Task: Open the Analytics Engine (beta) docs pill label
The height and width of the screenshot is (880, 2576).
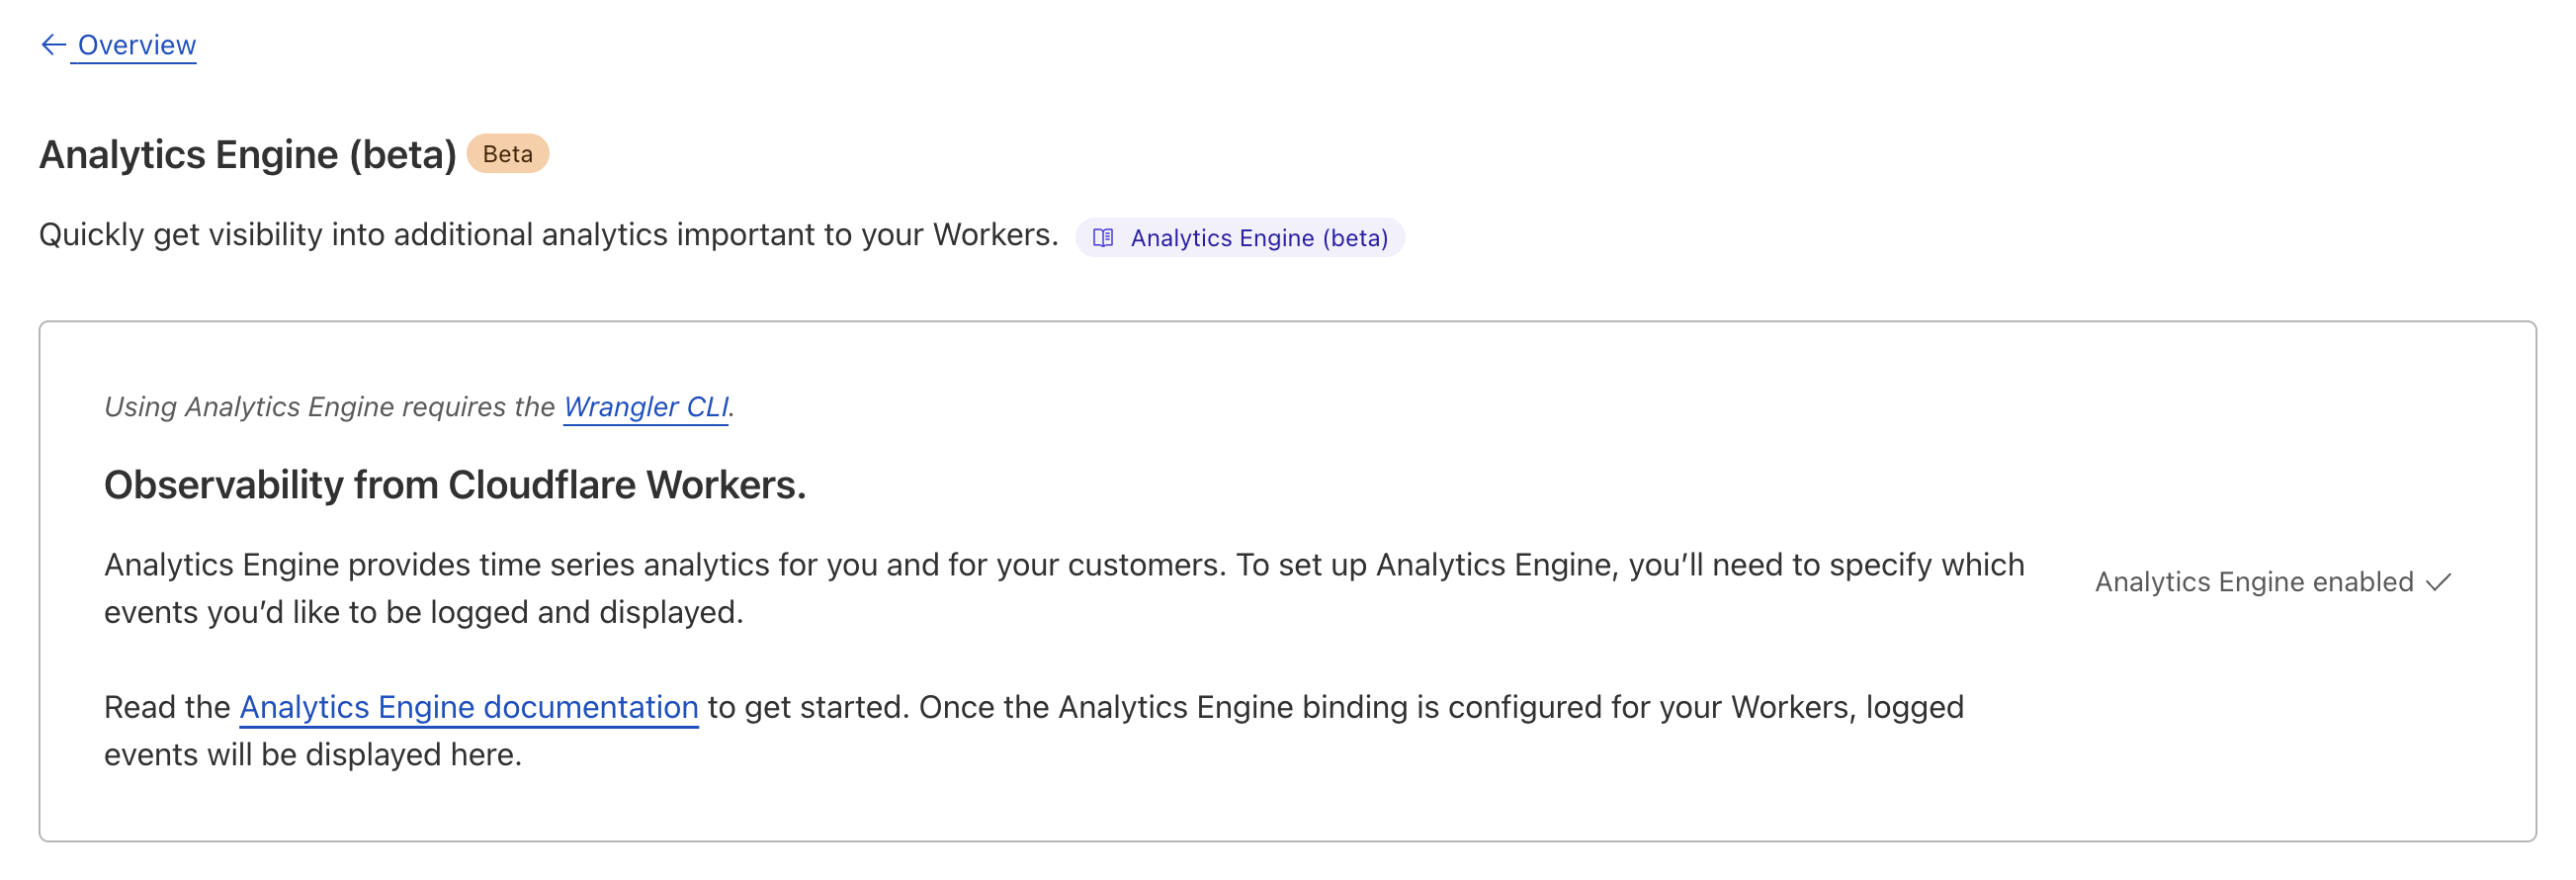Action: (1259, 238)
